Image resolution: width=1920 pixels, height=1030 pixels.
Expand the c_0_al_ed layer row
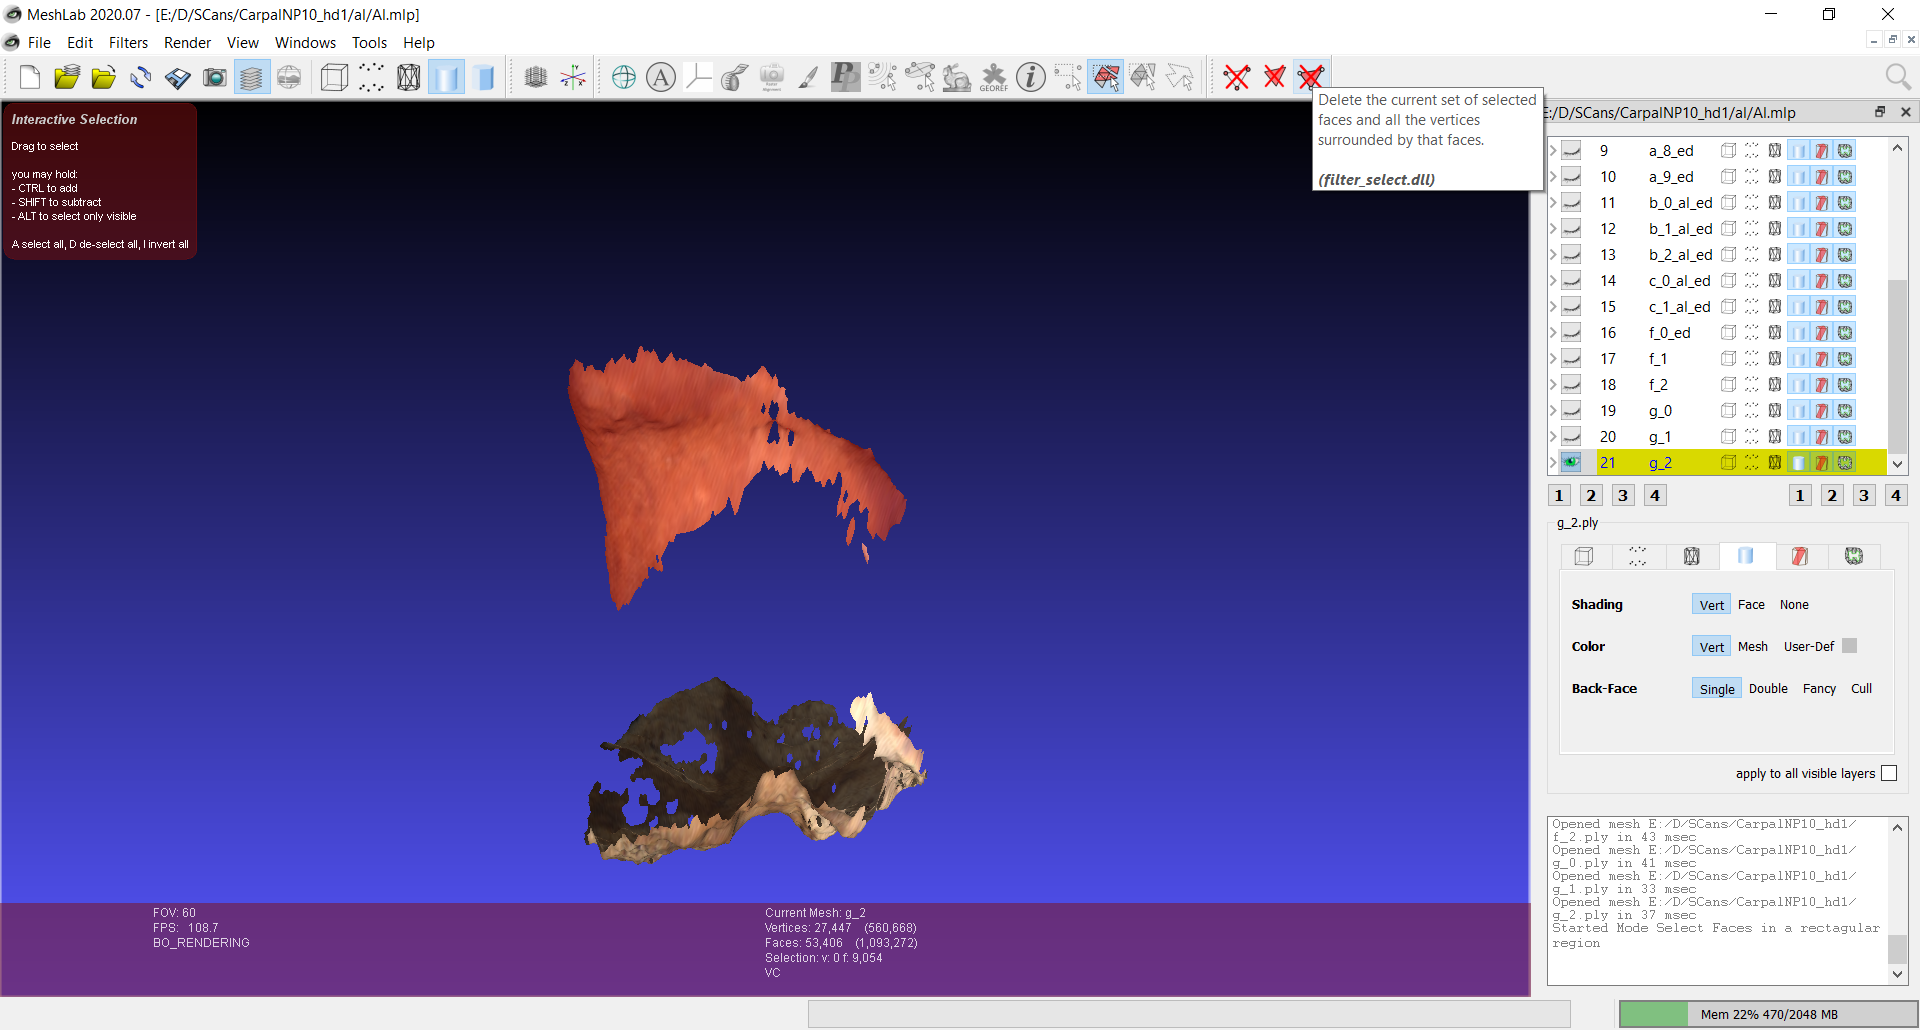[x=1553, y=280]
